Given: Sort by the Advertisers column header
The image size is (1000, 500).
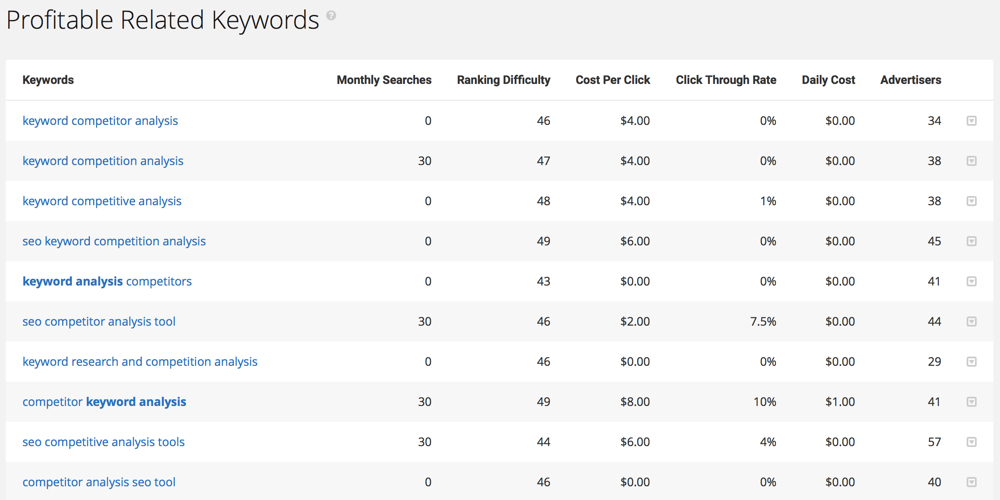Looking at the screenshot, I should (911, 80).
